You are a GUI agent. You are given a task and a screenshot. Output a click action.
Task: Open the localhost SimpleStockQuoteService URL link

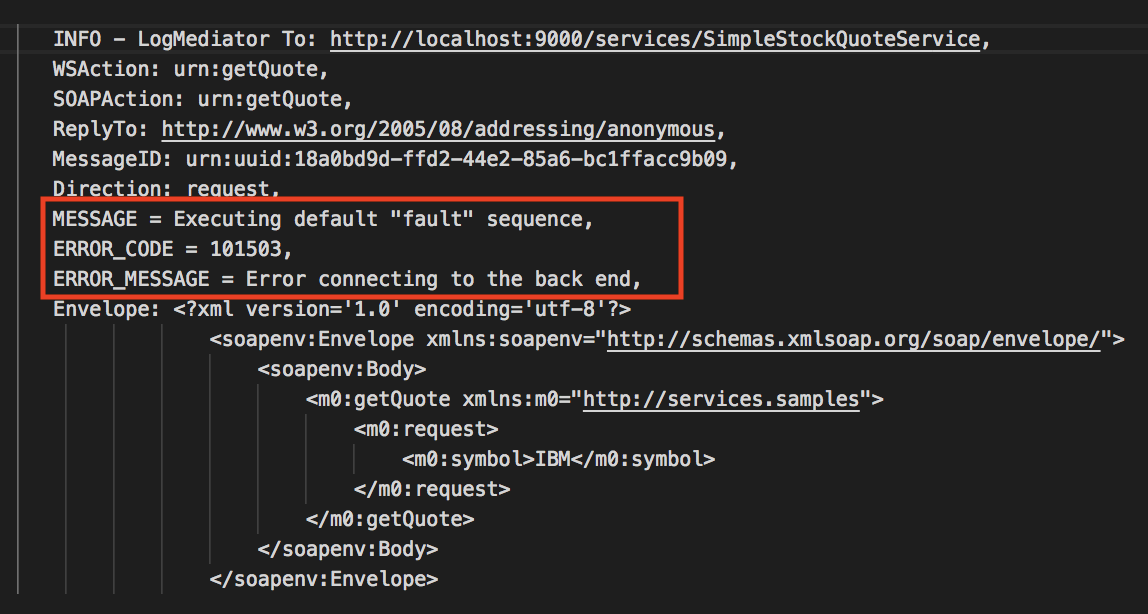654,40
